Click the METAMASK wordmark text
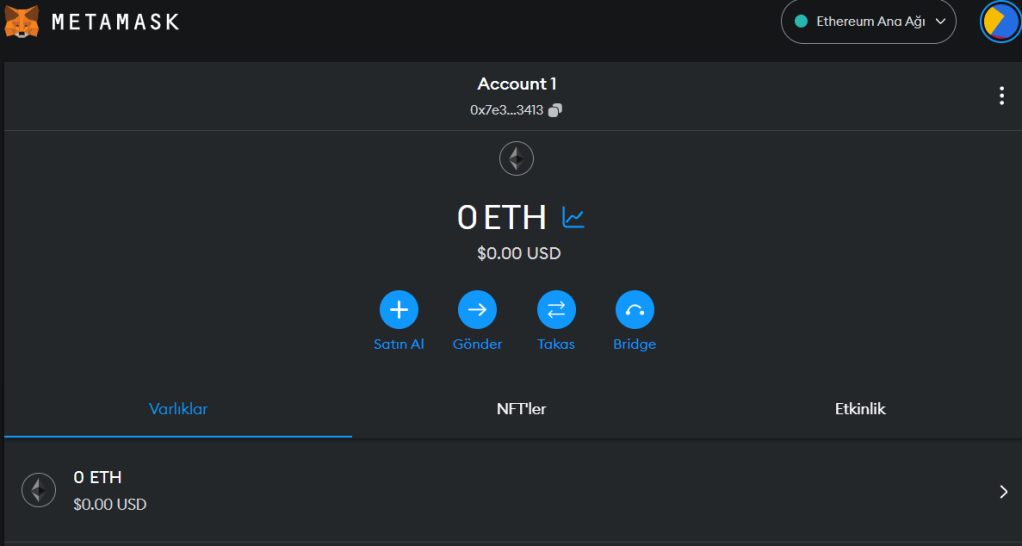The image size is (1022, 546). point(115,21)
